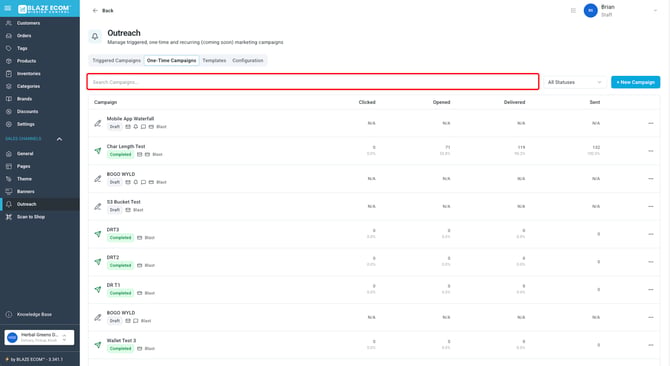Click the General icon in sidebar
This screenshot has width=670, height=366.
(x=9, y=154)
